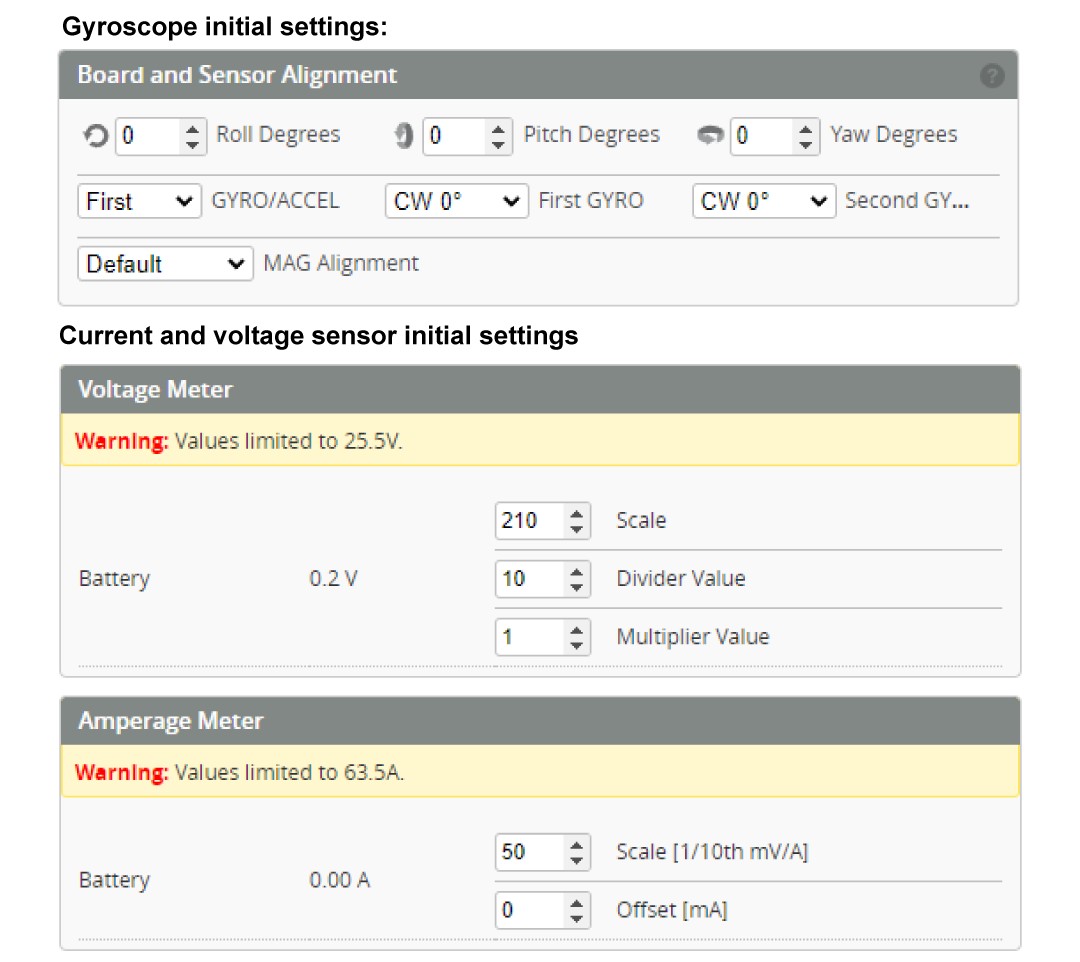This screenshot has height=962, width=1080.
Task: Click the Roll Degrees label
Action: click(278, 134)
